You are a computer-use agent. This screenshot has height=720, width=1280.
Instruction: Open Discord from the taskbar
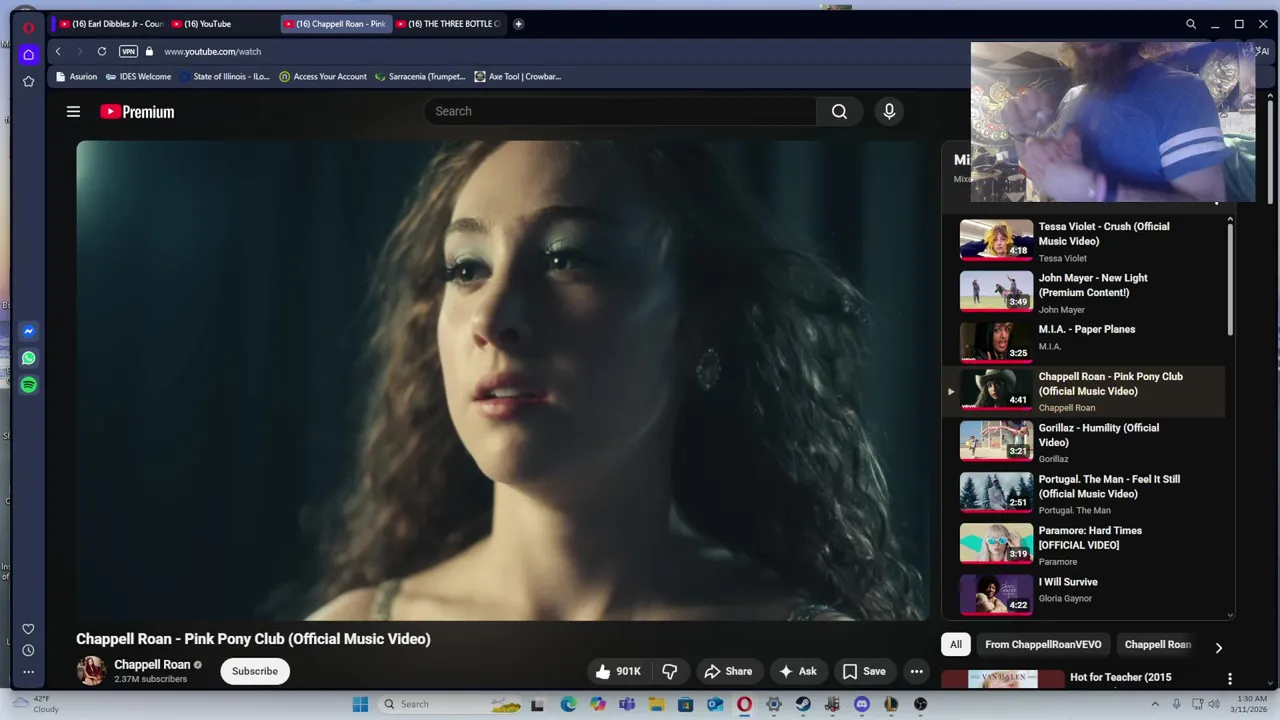click(862, 704)
